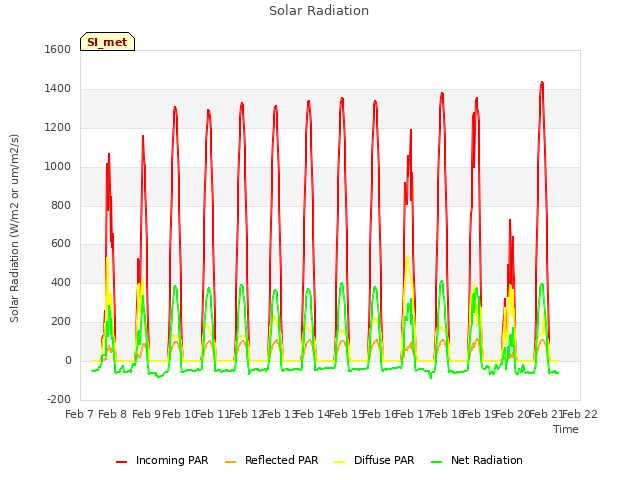Image resolution: width=640 pixels, height=480 pixels.
Task: Click the Feb 9 x-axis tick label
Action: (146, 414)
